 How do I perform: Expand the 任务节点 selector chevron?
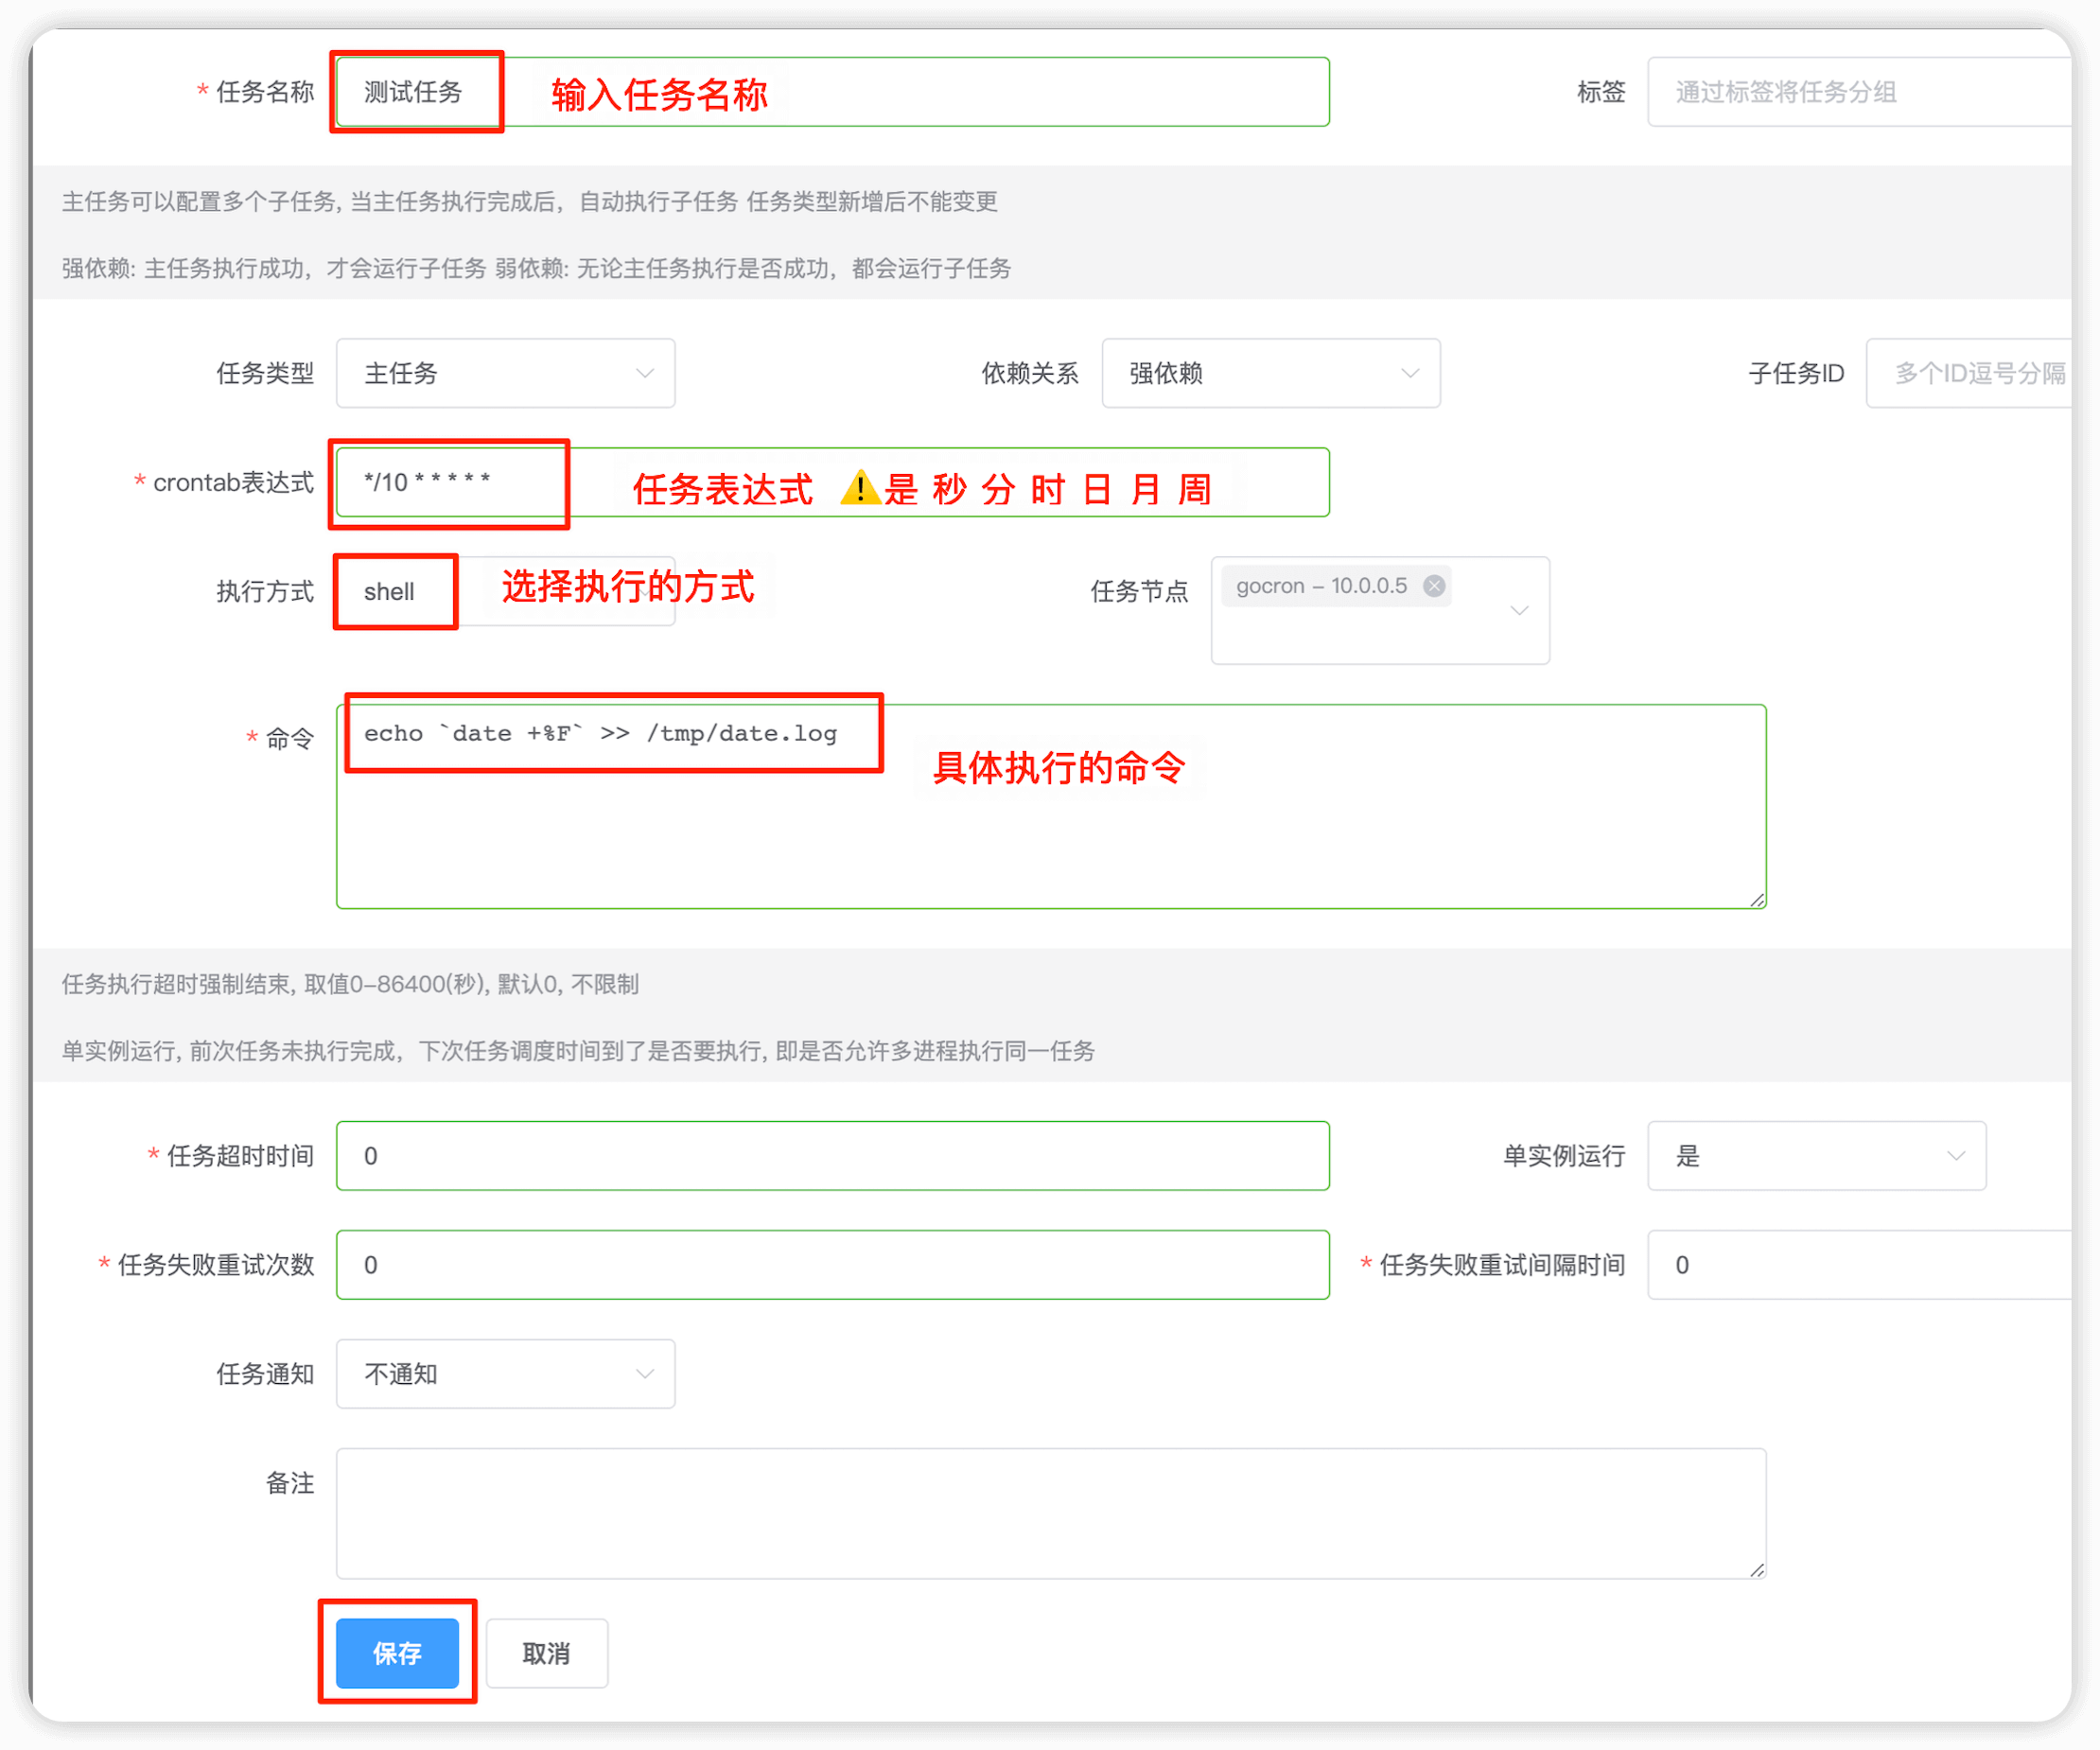click(x=1518, y=610)
